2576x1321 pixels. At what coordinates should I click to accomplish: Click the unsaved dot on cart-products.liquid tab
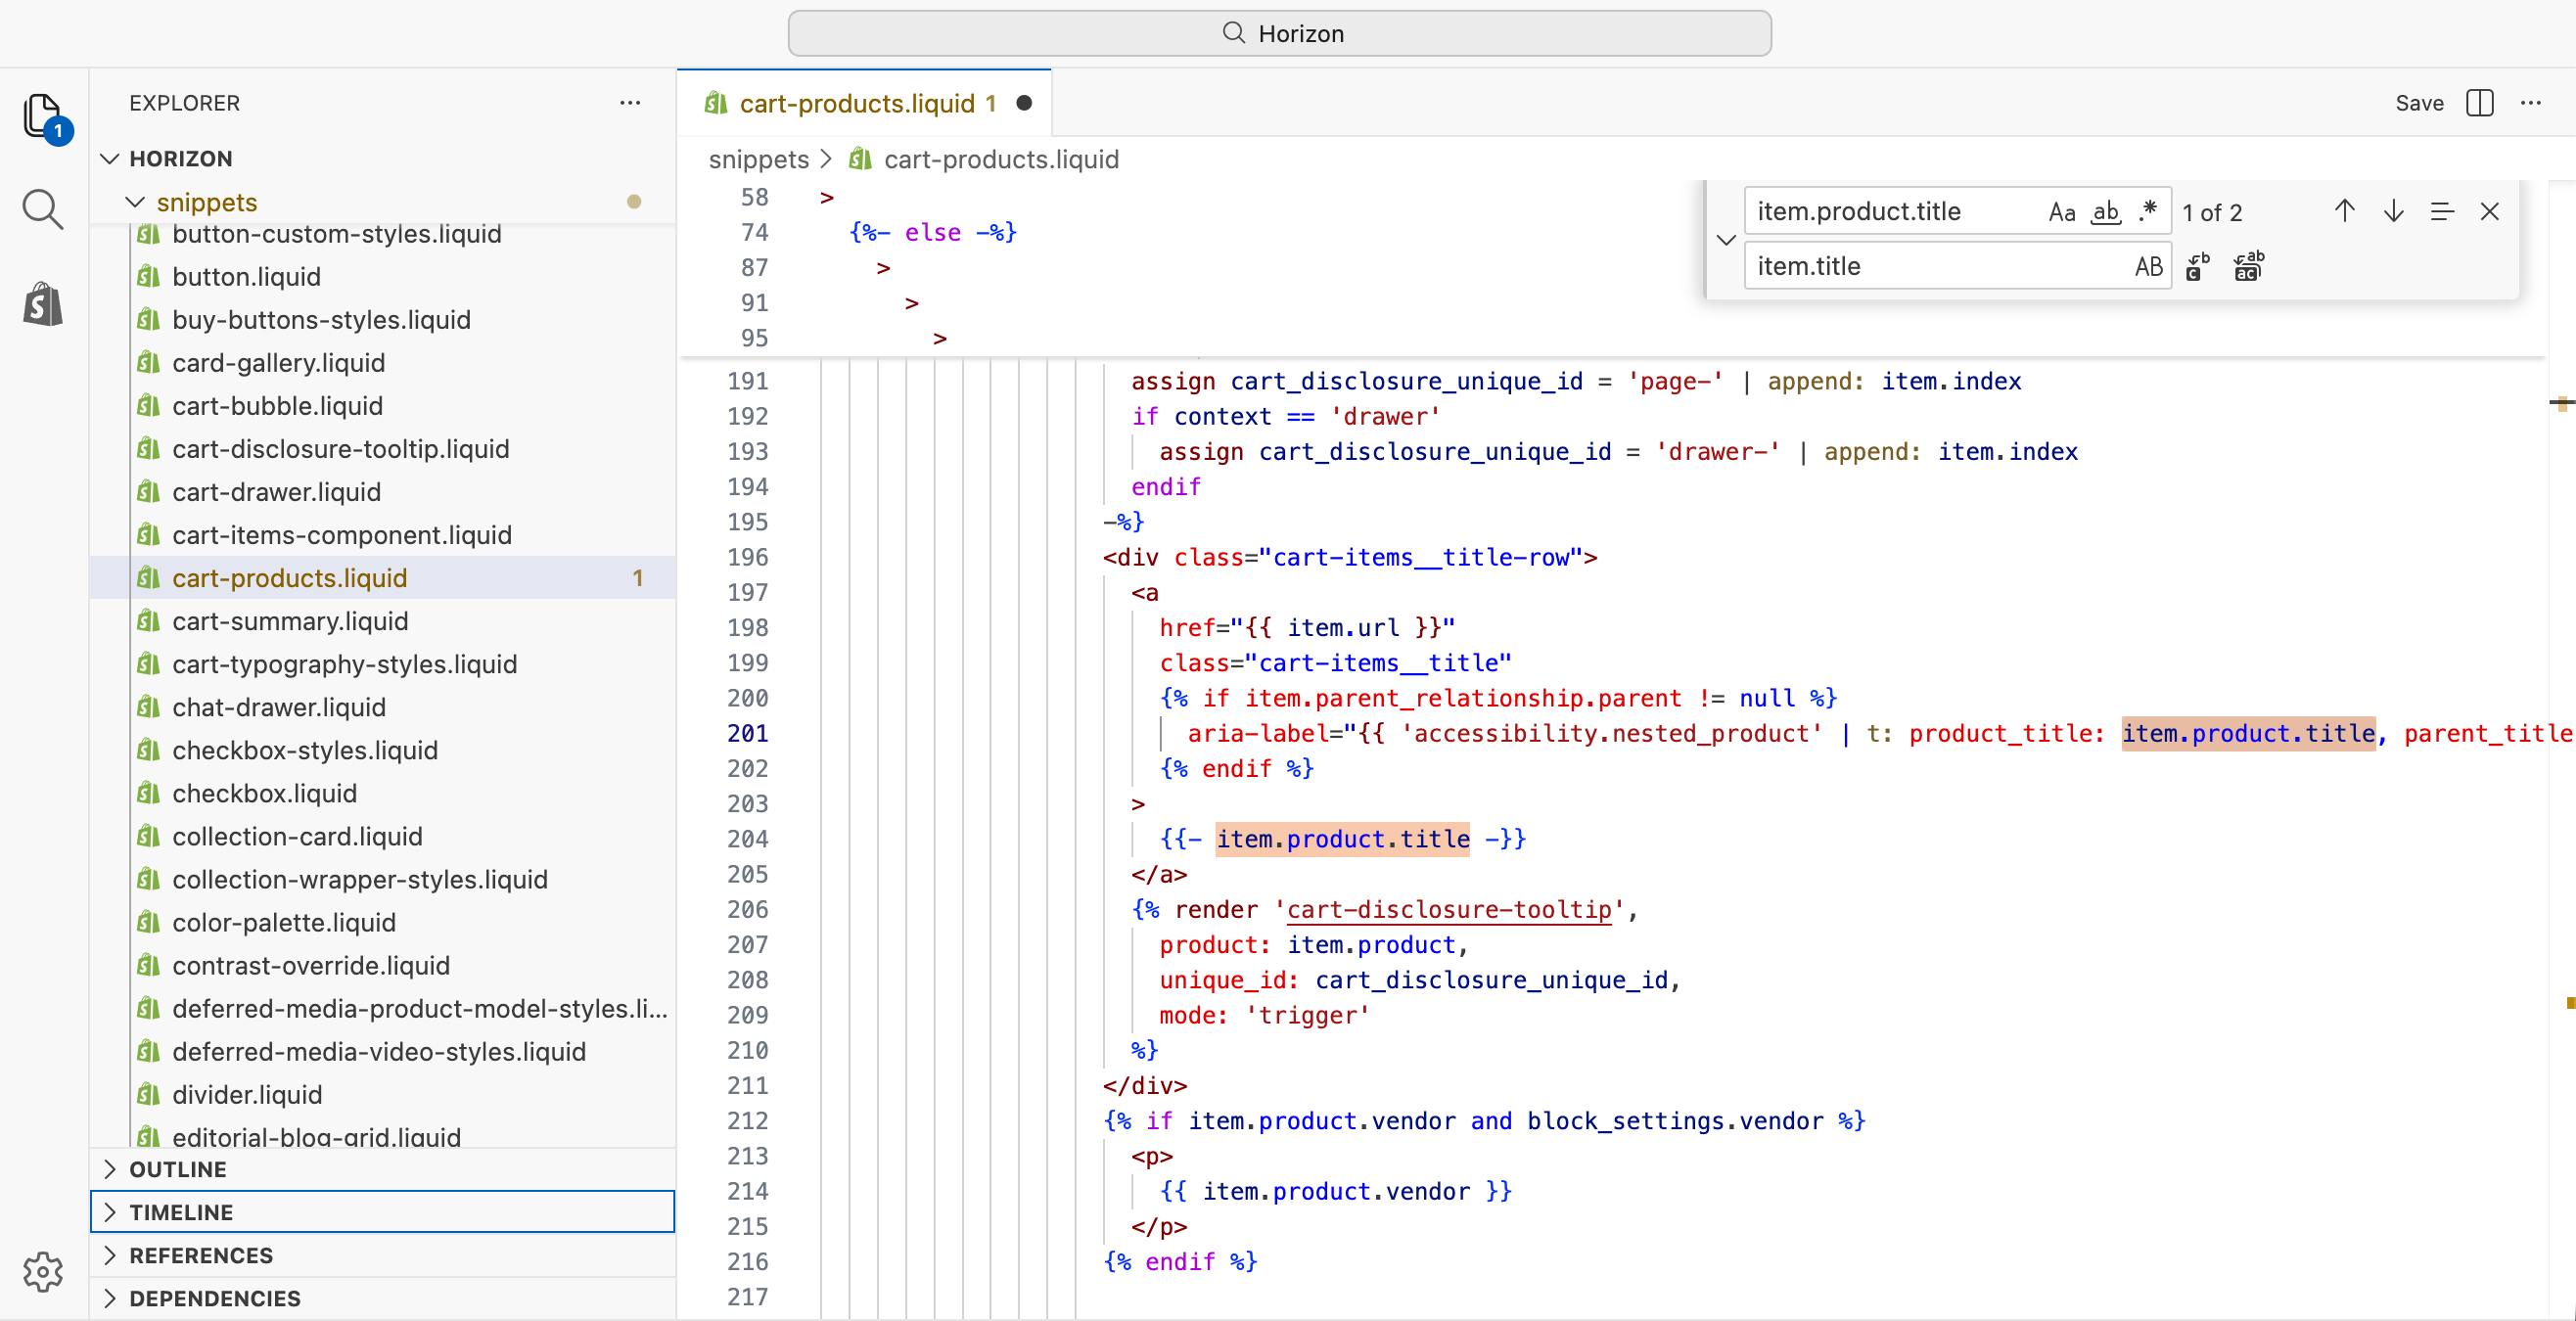(x=1024, y=103)
